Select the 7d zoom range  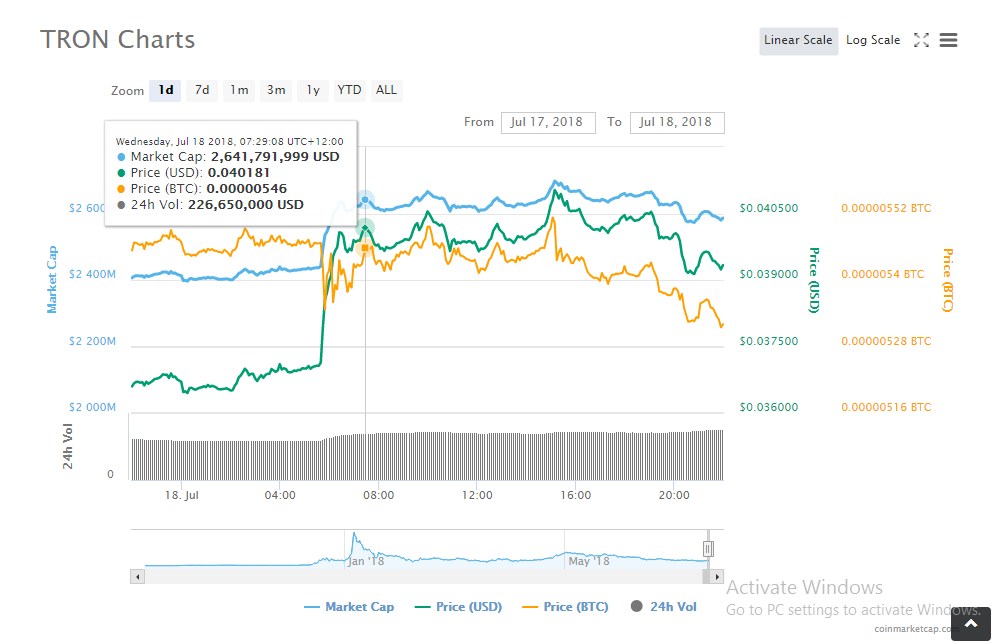[202, 90]
